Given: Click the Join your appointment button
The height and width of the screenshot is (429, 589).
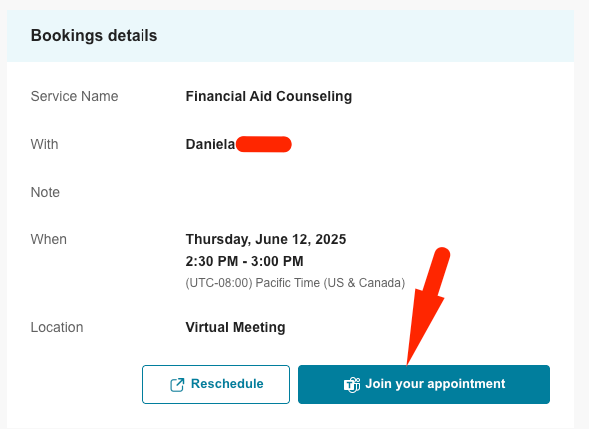Looking at the screenshot, I should pyautogui.click(x=424, y=384).
